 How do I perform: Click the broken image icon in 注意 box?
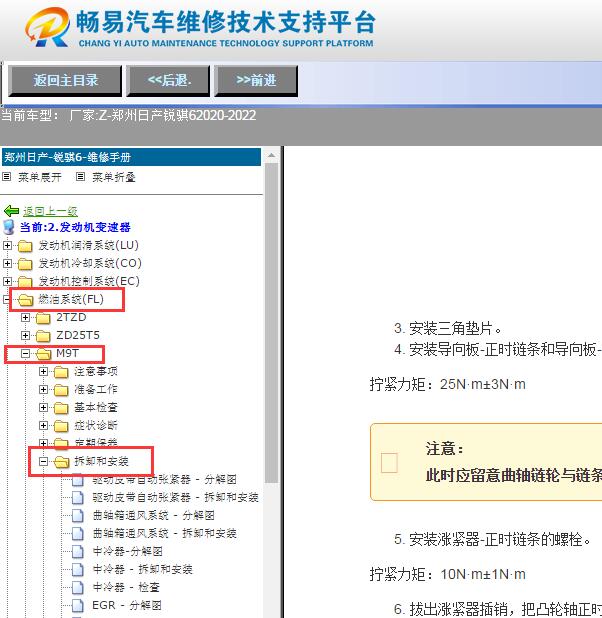[389, 463]
